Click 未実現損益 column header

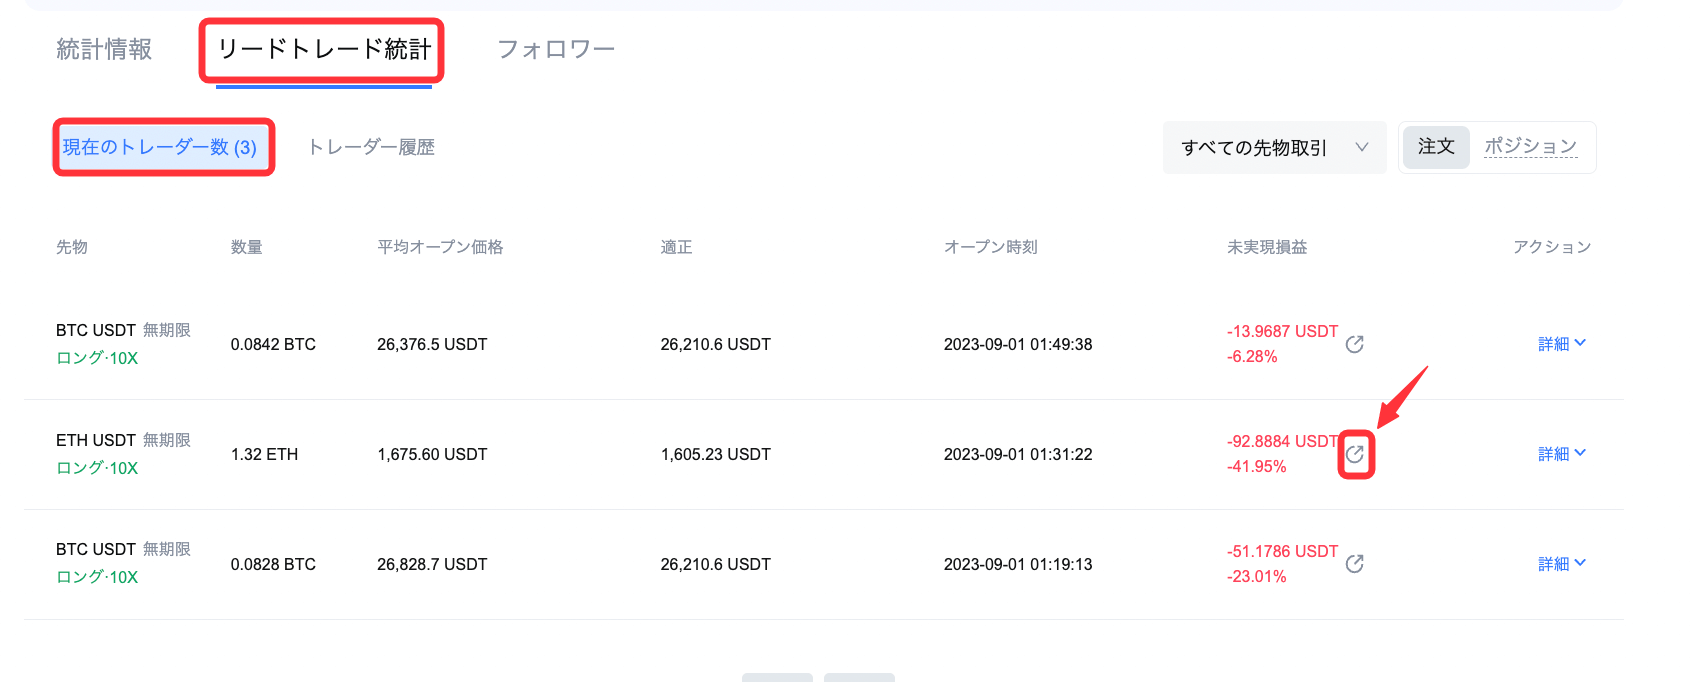point(1267,247)
